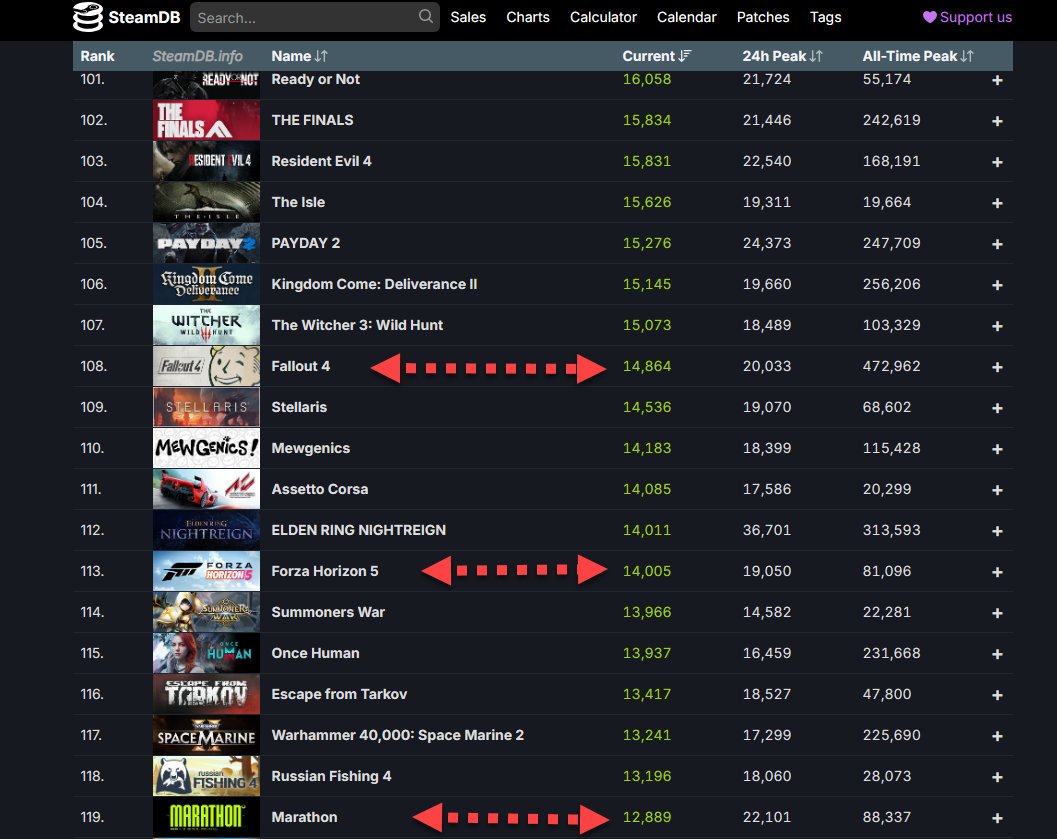The width and height of the screenshot is (1057, 839).
Task: Click plus icon for Marathon
Action: click(997, 818)
